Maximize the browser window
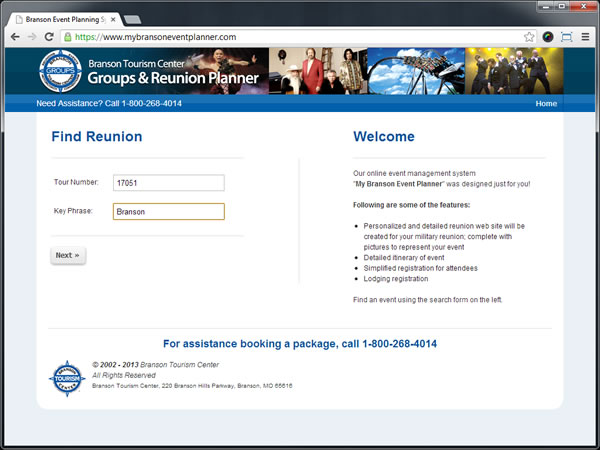This screenshot has width=600, height=450. tap(562, 6)
